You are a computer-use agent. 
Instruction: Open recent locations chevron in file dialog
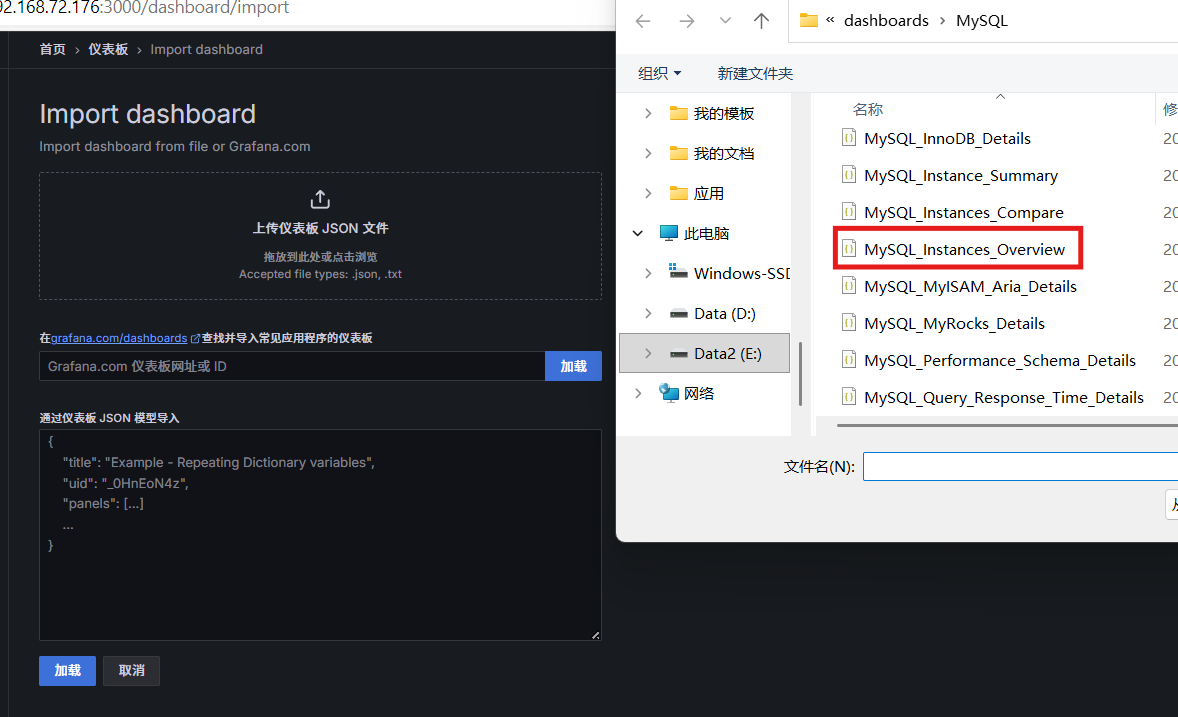click(725, 20)
